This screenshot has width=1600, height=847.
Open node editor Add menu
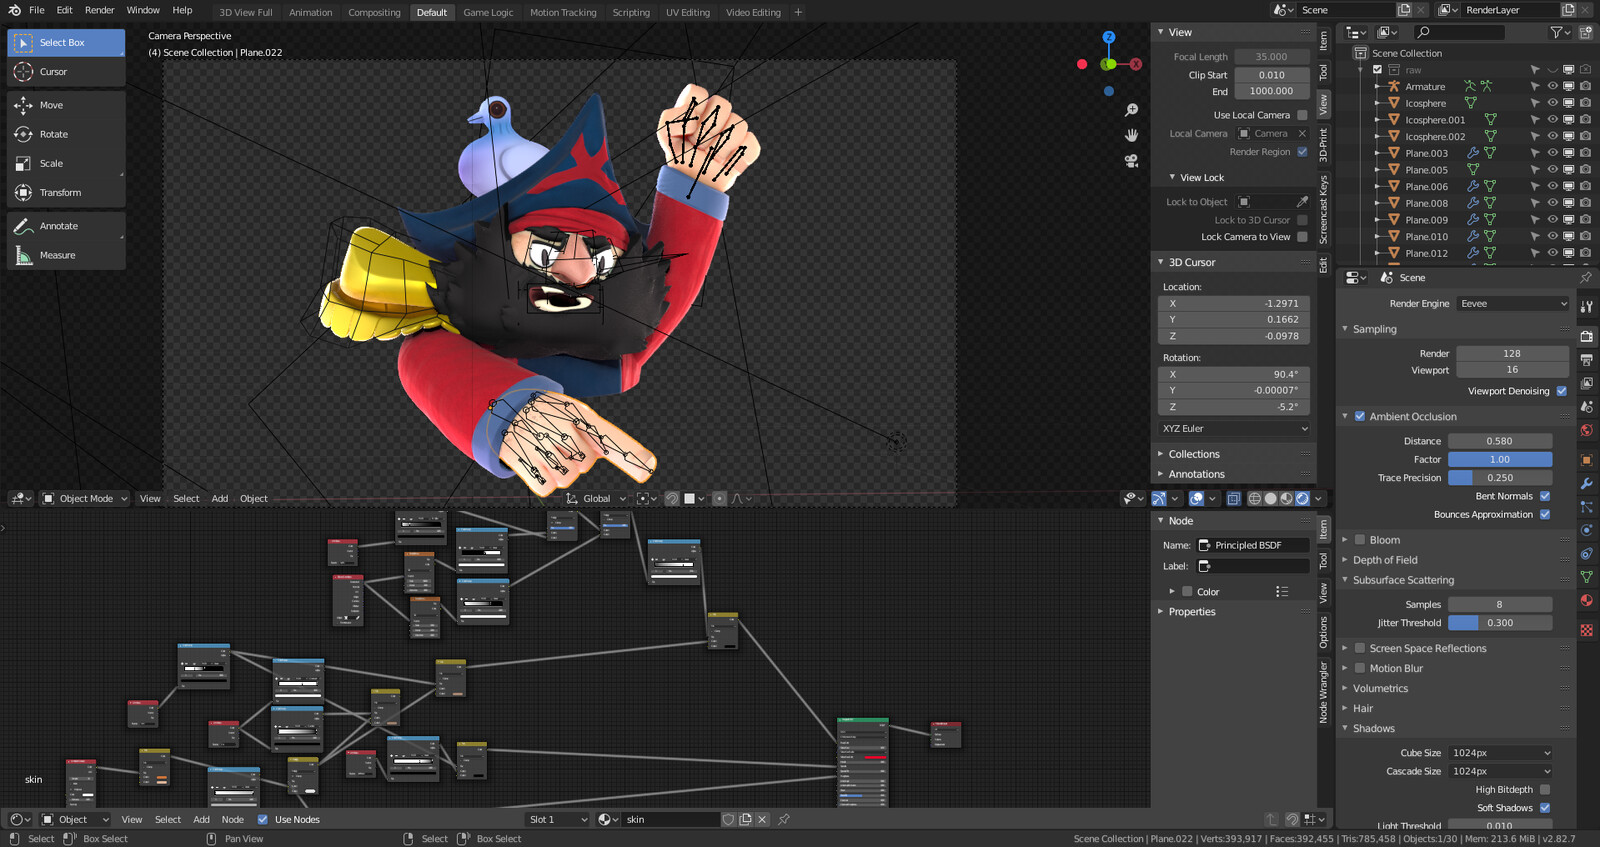click(x=201, y=820)
